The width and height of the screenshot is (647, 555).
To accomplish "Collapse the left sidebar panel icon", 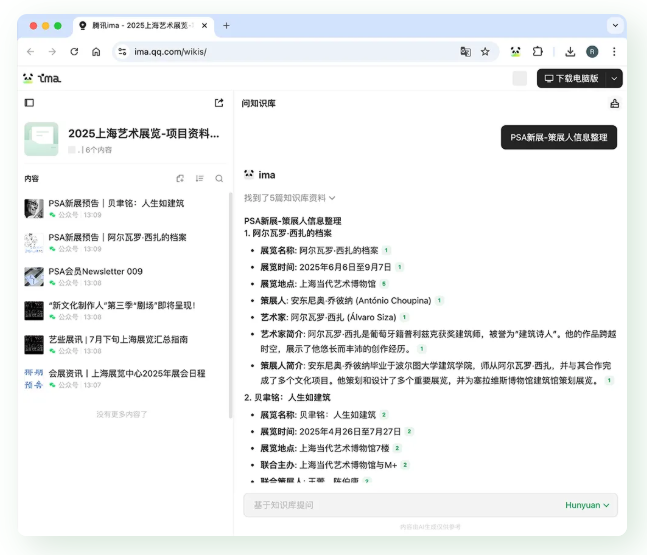I will point(29,103).
